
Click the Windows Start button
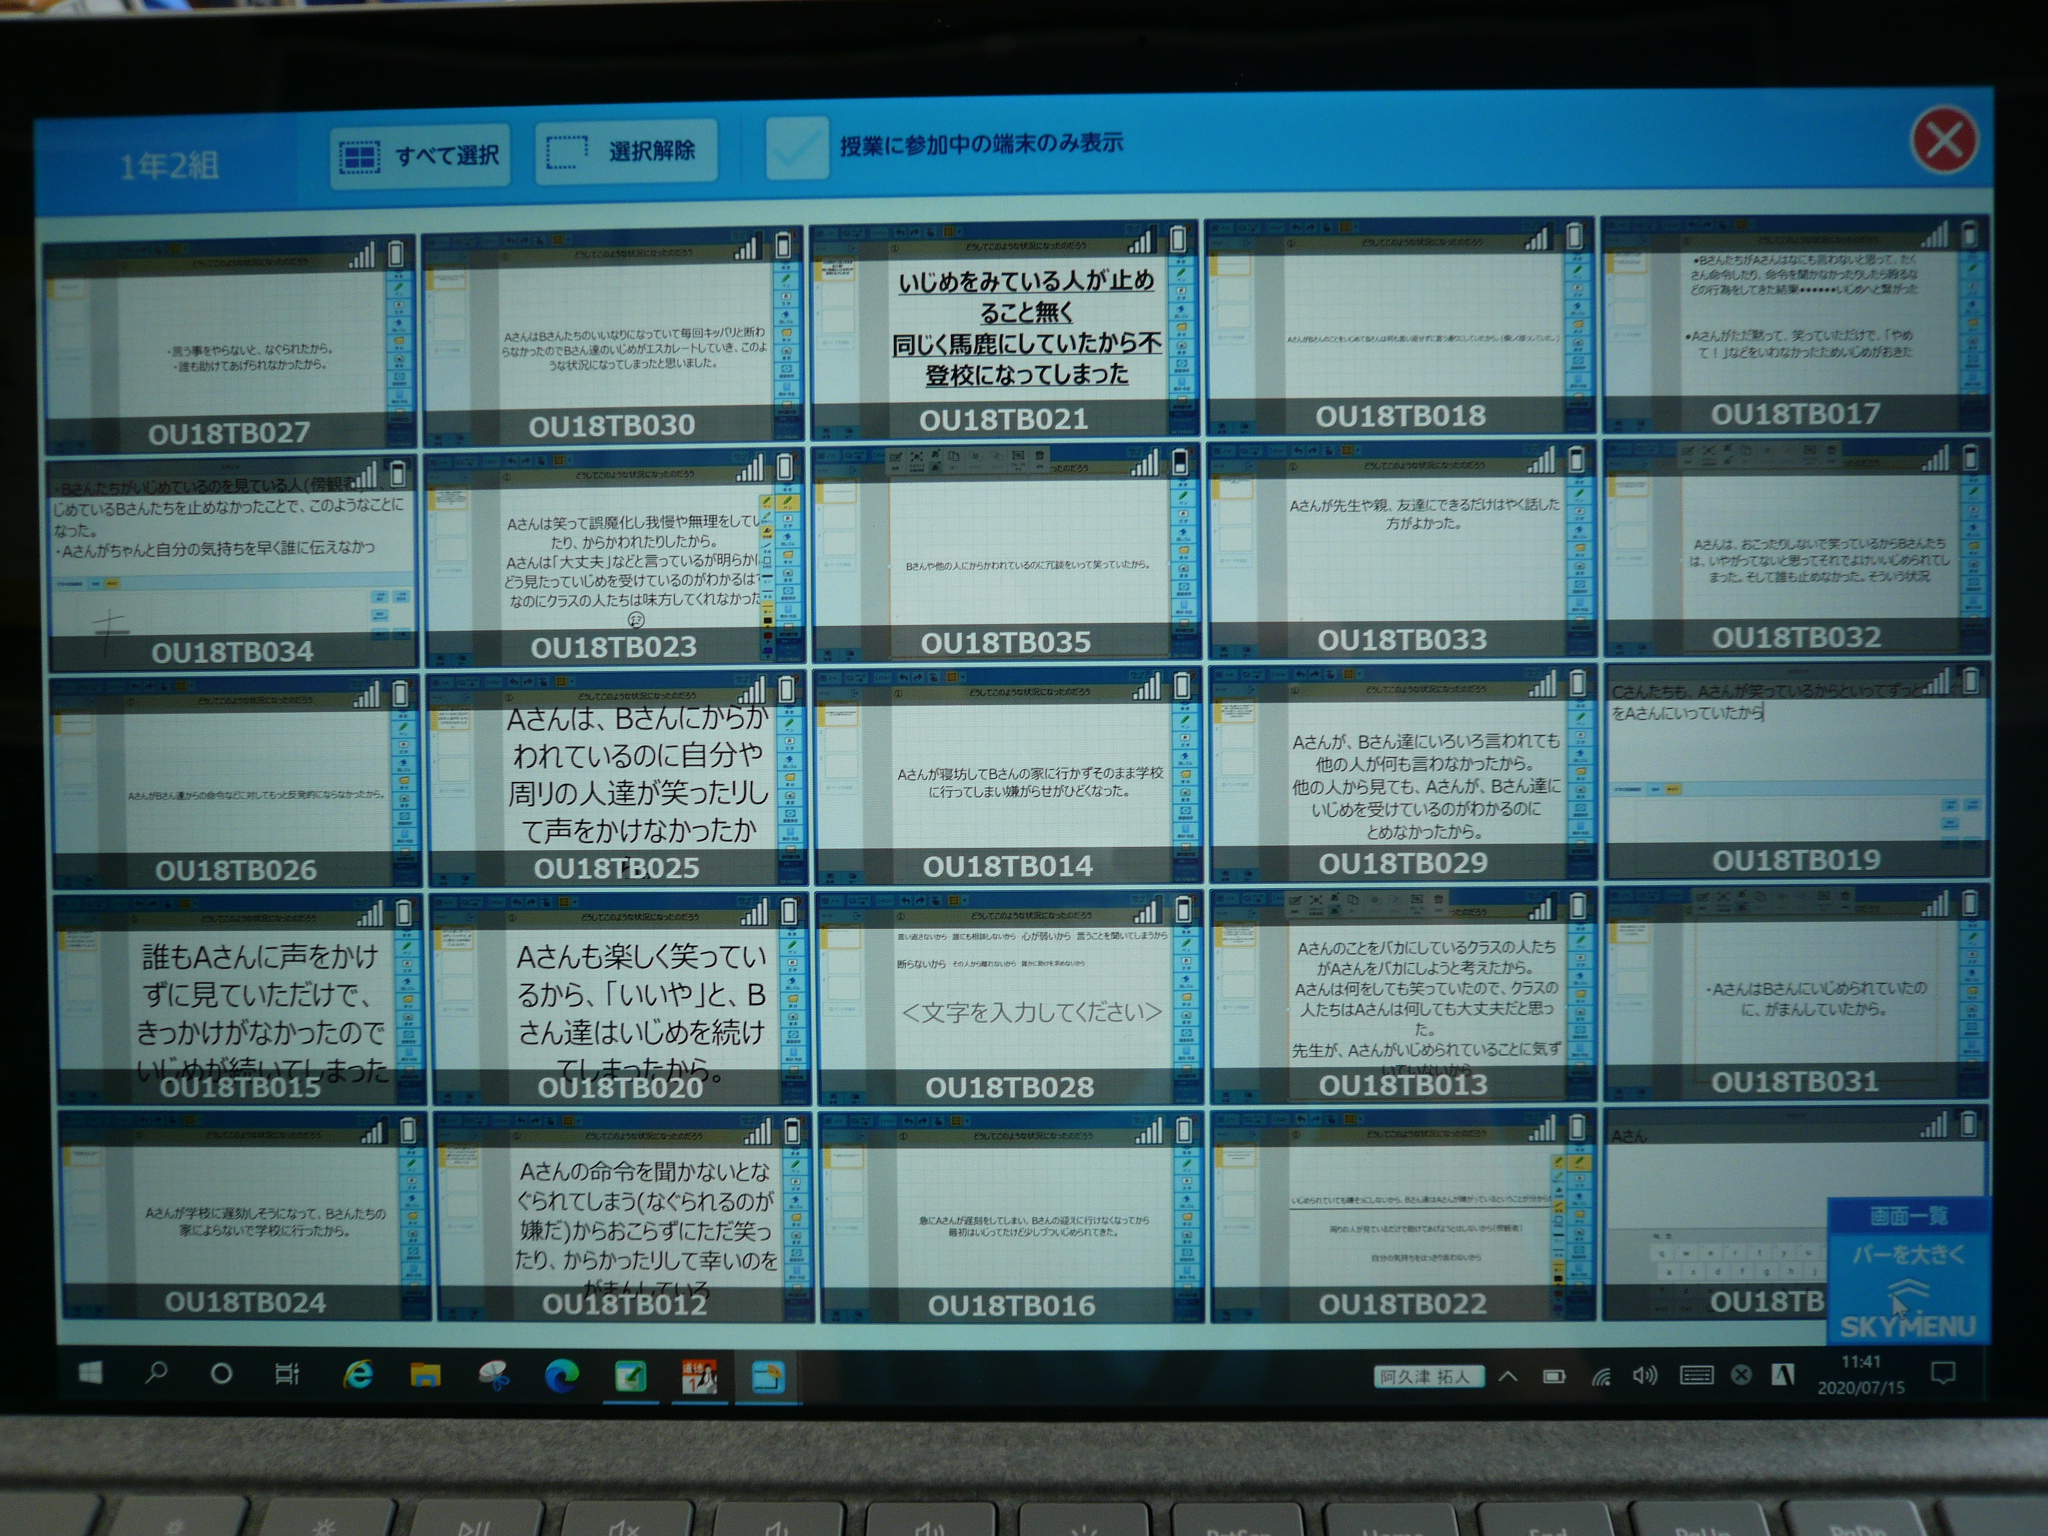click(x=90, y=1374)
